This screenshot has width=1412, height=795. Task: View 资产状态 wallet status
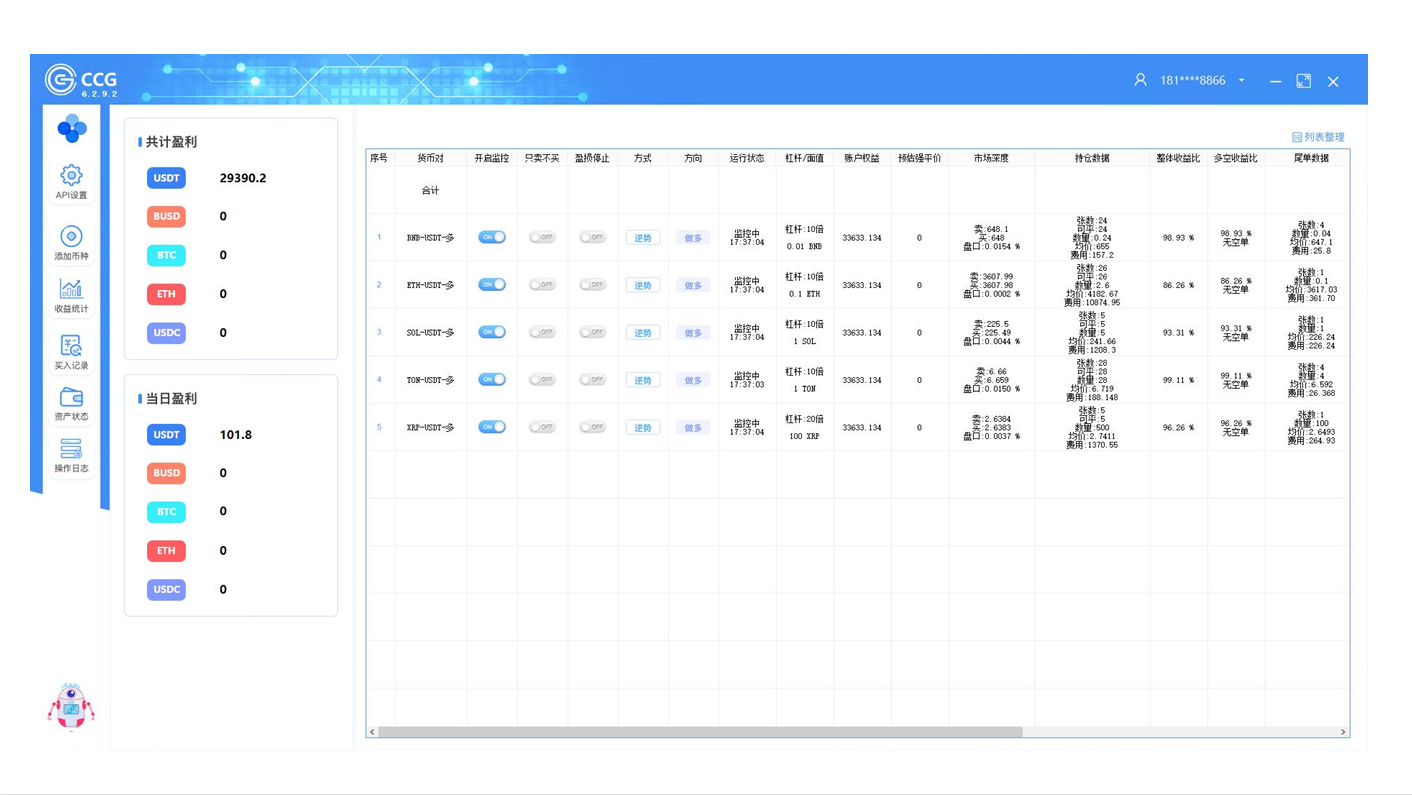(71, 402)
